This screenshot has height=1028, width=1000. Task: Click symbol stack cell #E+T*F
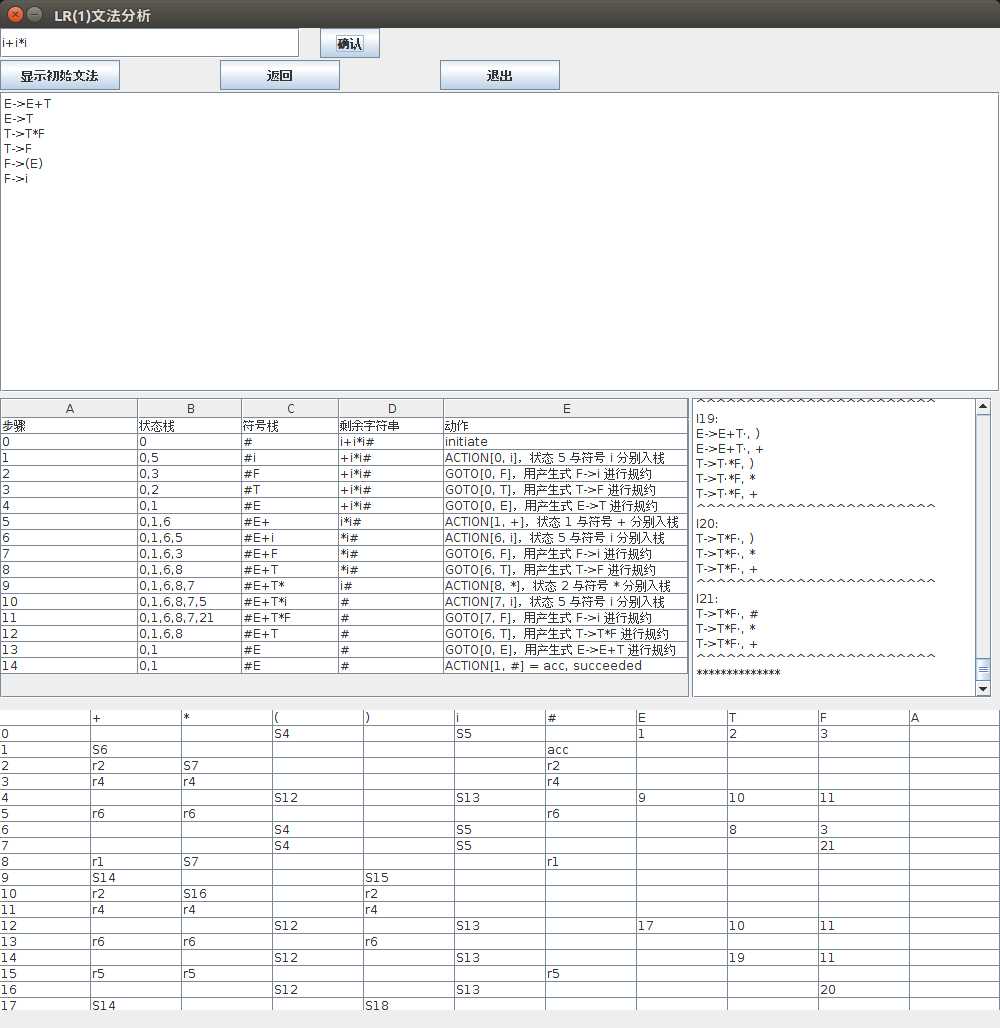290,618
